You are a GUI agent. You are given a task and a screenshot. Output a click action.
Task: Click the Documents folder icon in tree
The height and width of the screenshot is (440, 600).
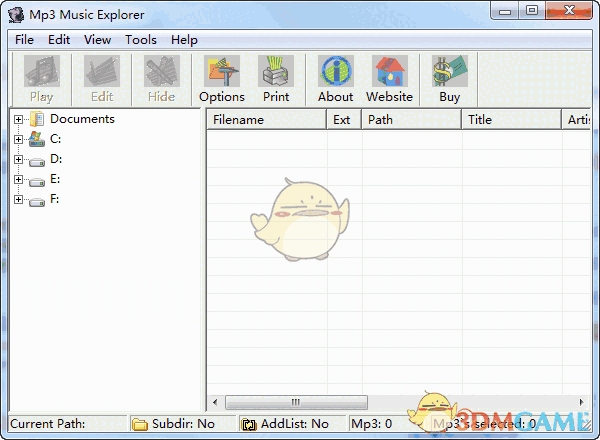(37, 119)
